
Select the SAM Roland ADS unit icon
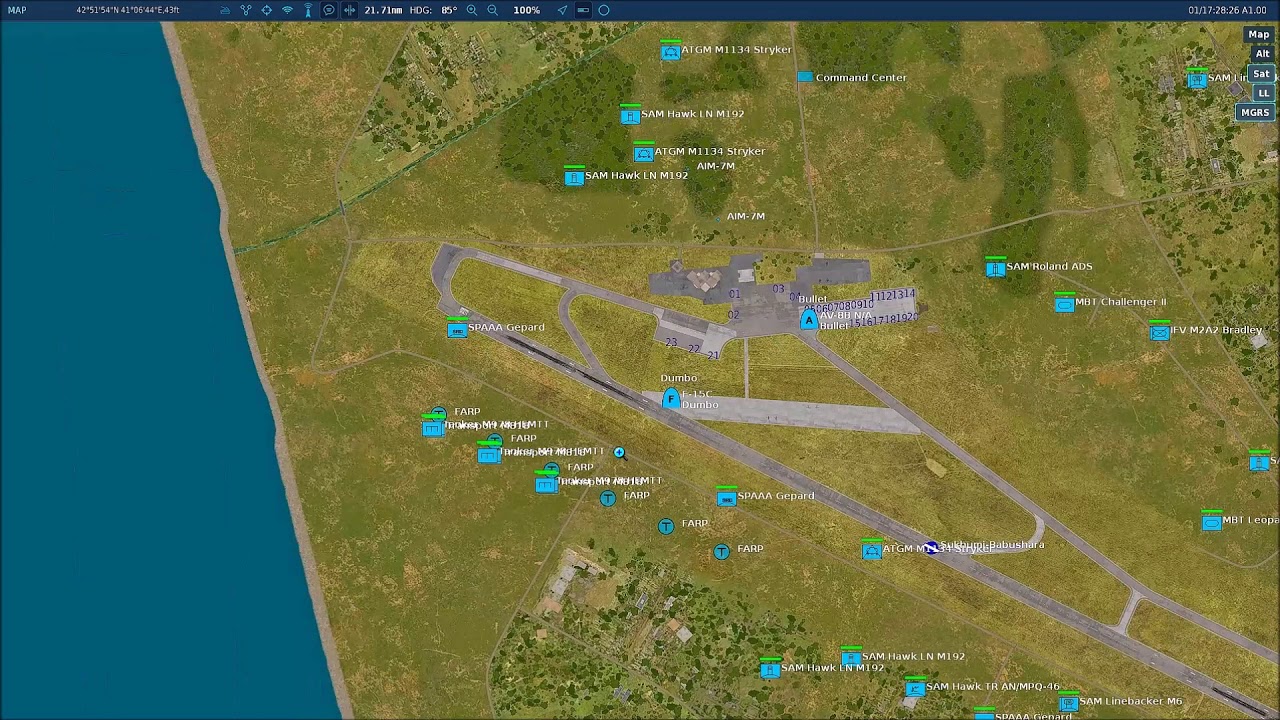point(995,268)
